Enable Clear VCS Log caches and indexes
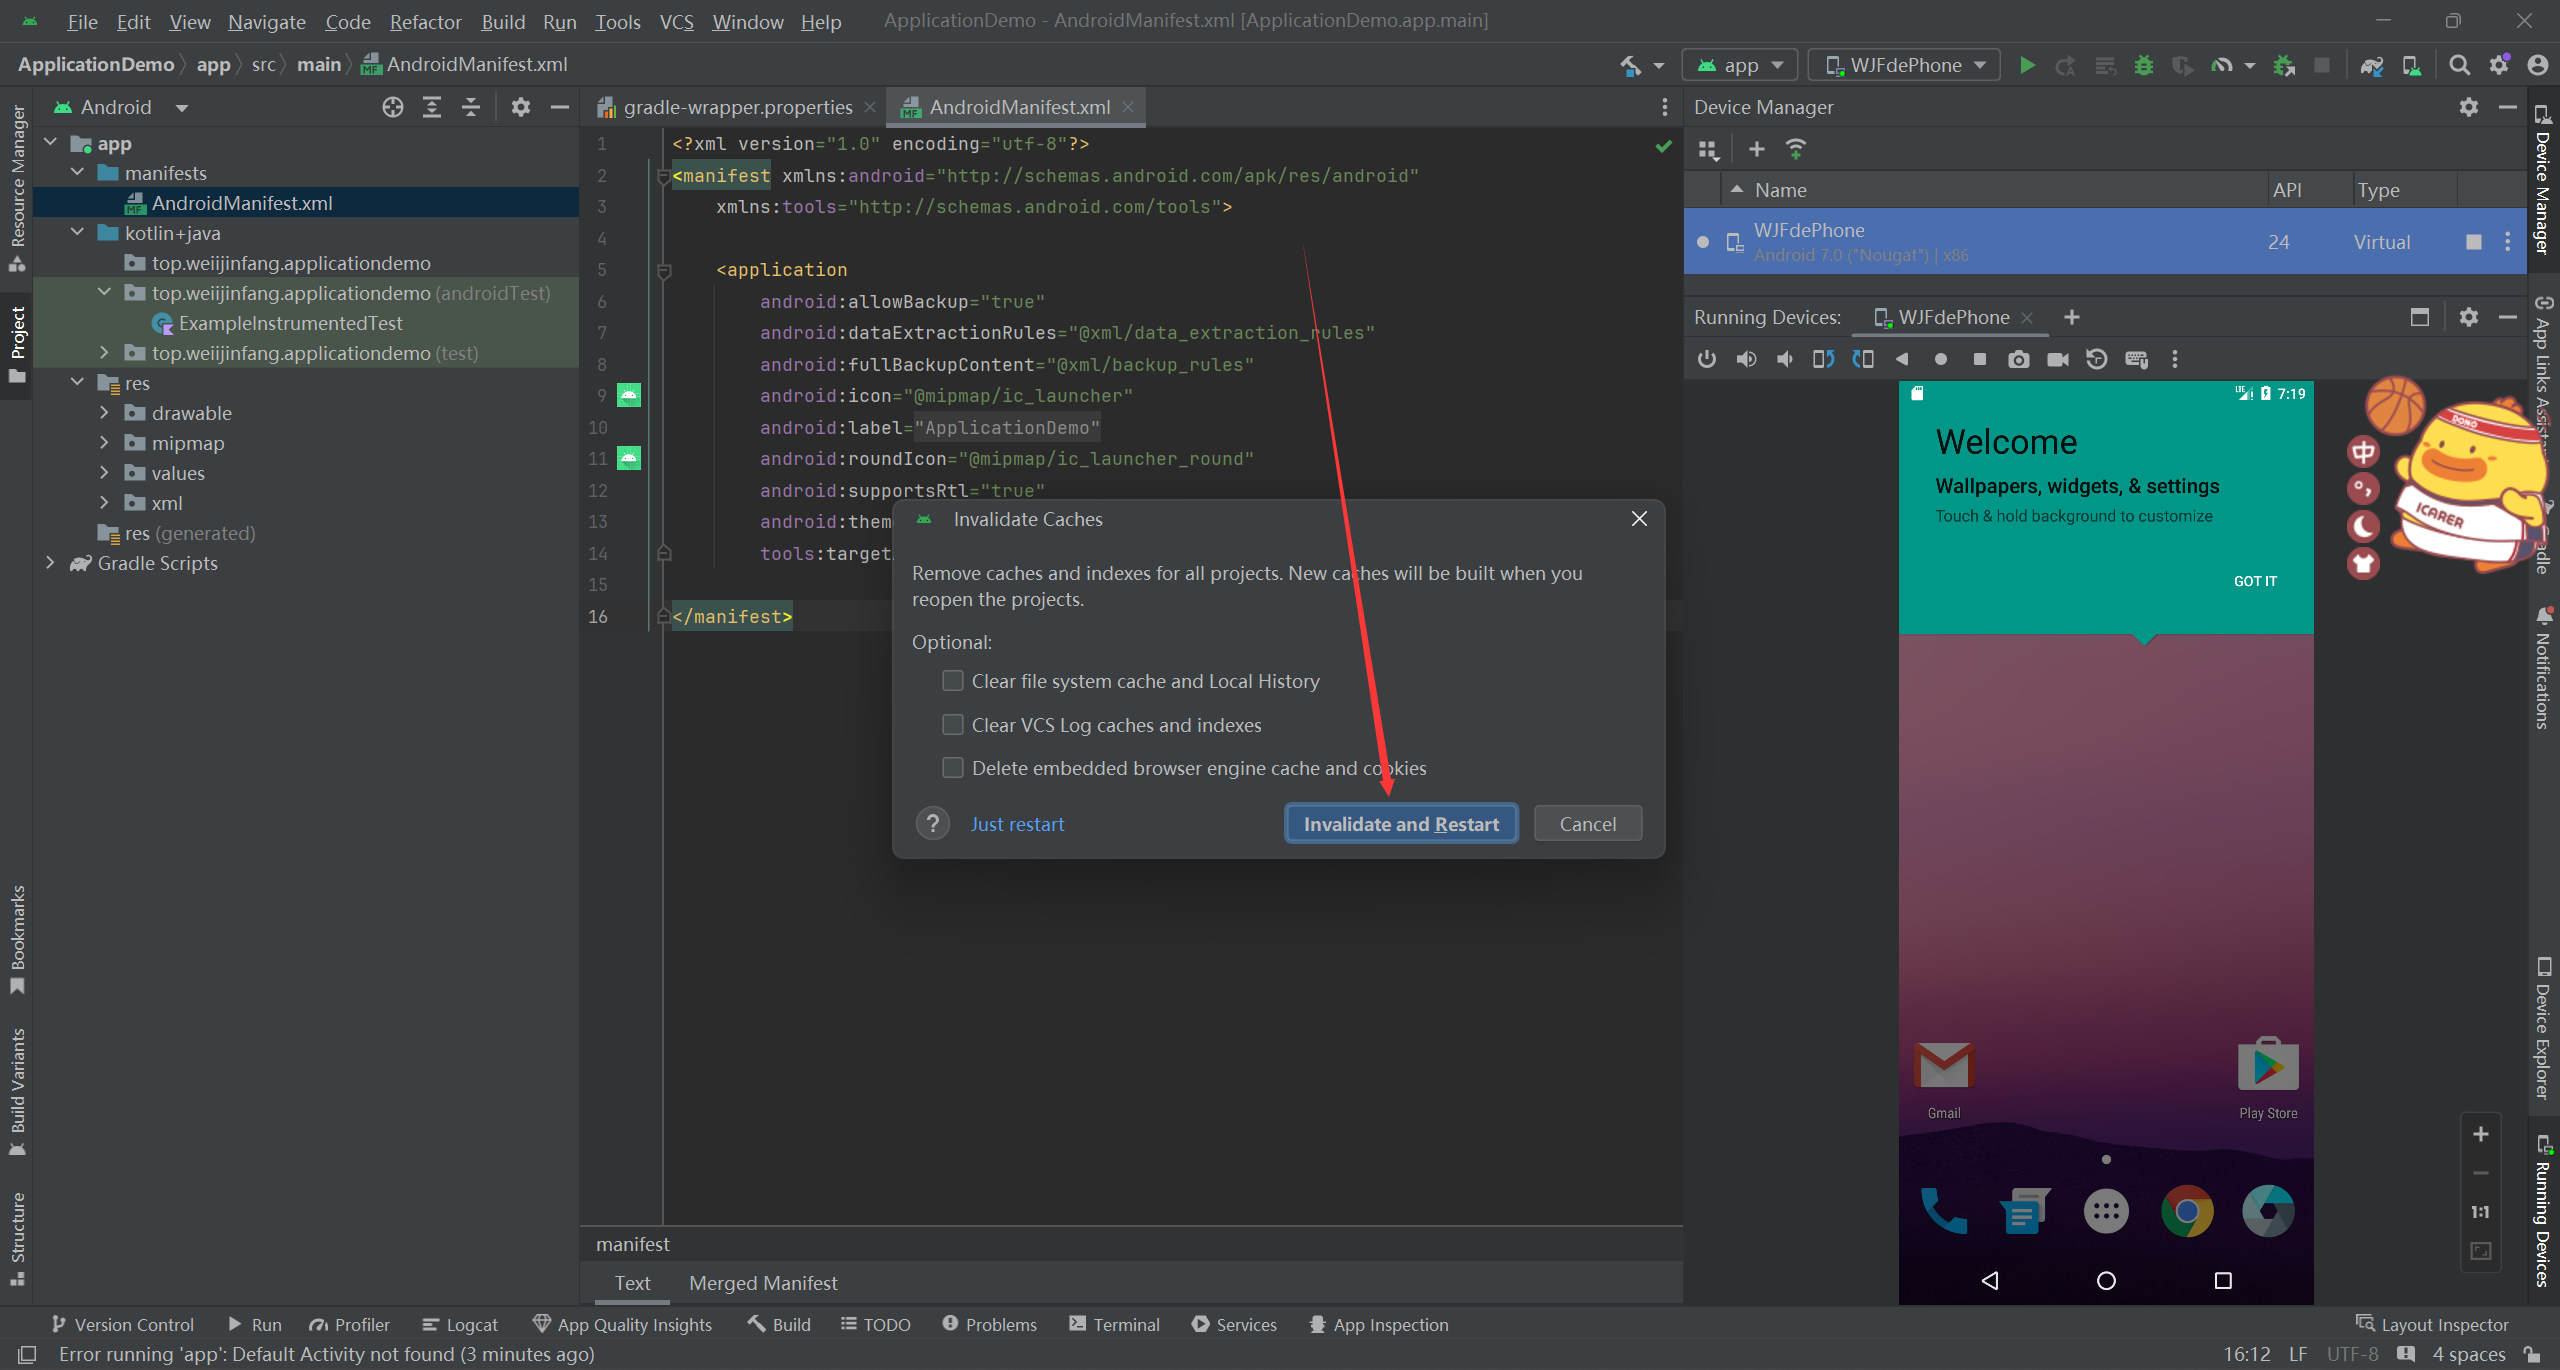 point(953,725)
